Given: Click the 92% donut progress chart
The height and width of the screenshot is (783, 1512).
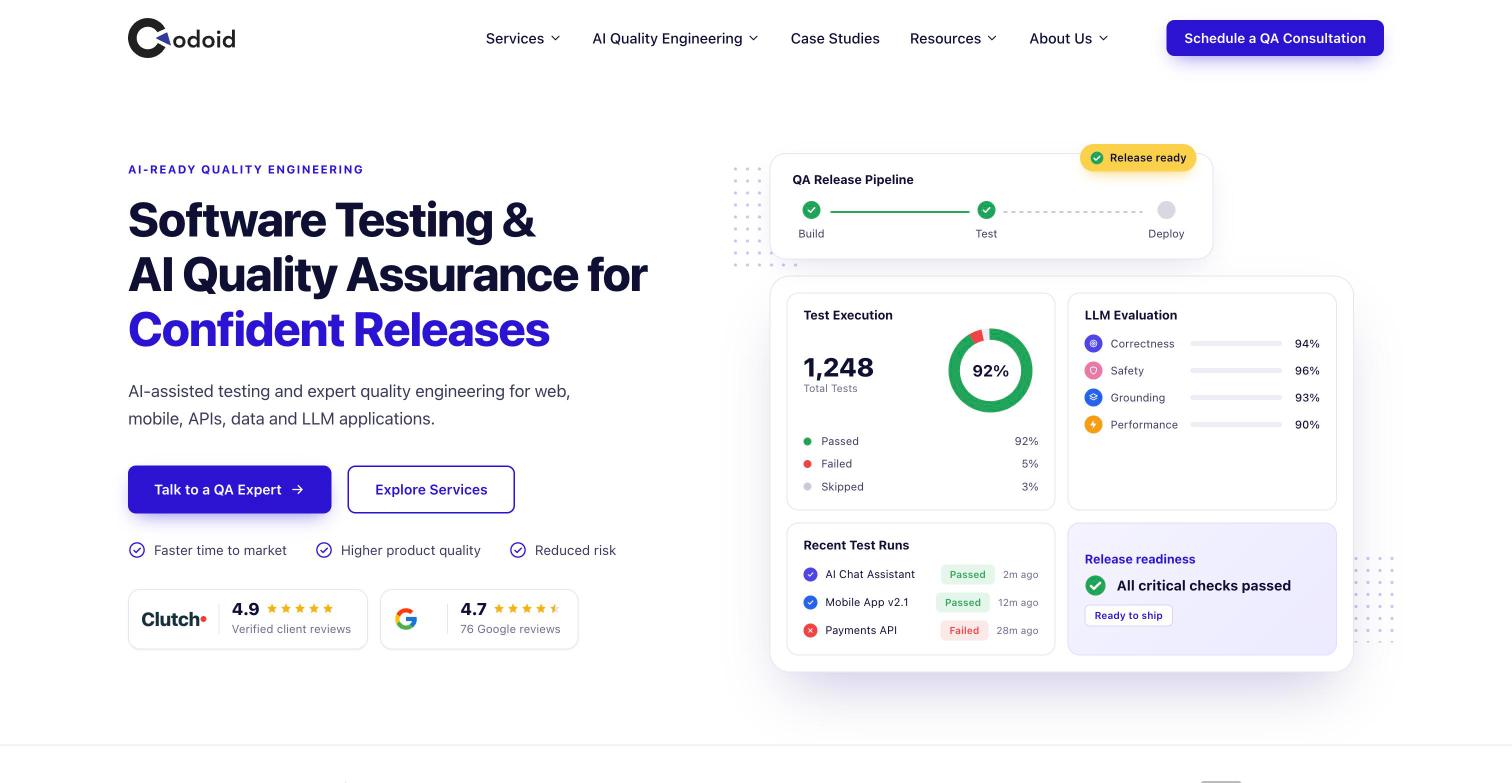Looking at the screenshot, I should (x=990, y=370).
